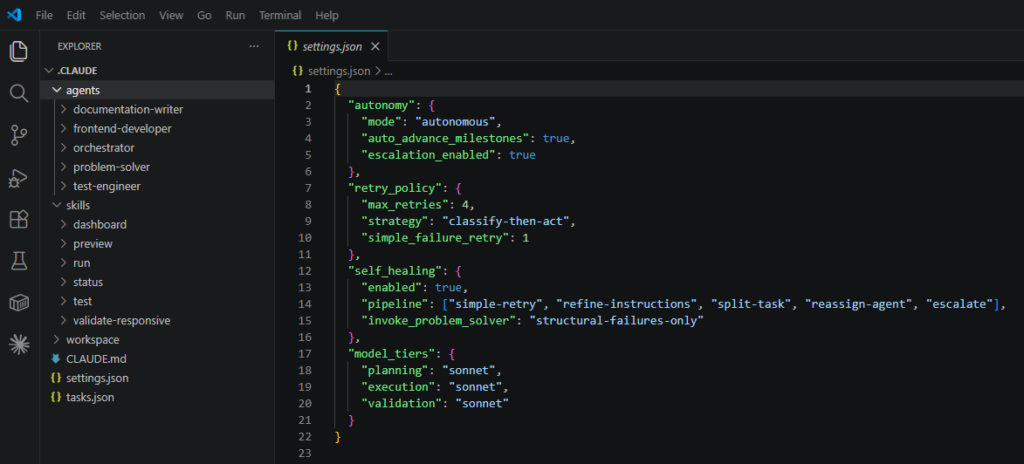
Task: Expand the test-engineer folder
Action: (x=63, y=186)
